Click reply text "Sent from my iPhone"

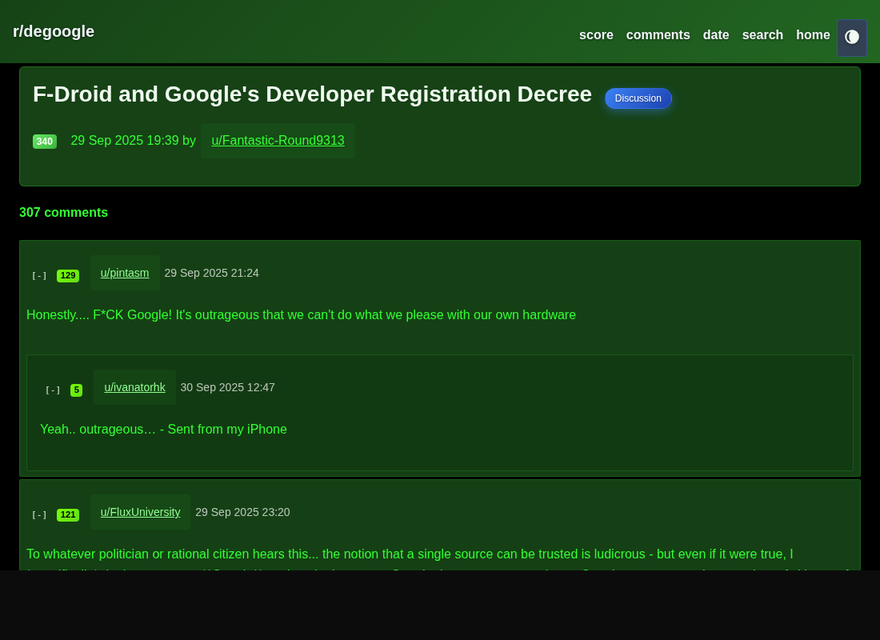tap(227, 429)
